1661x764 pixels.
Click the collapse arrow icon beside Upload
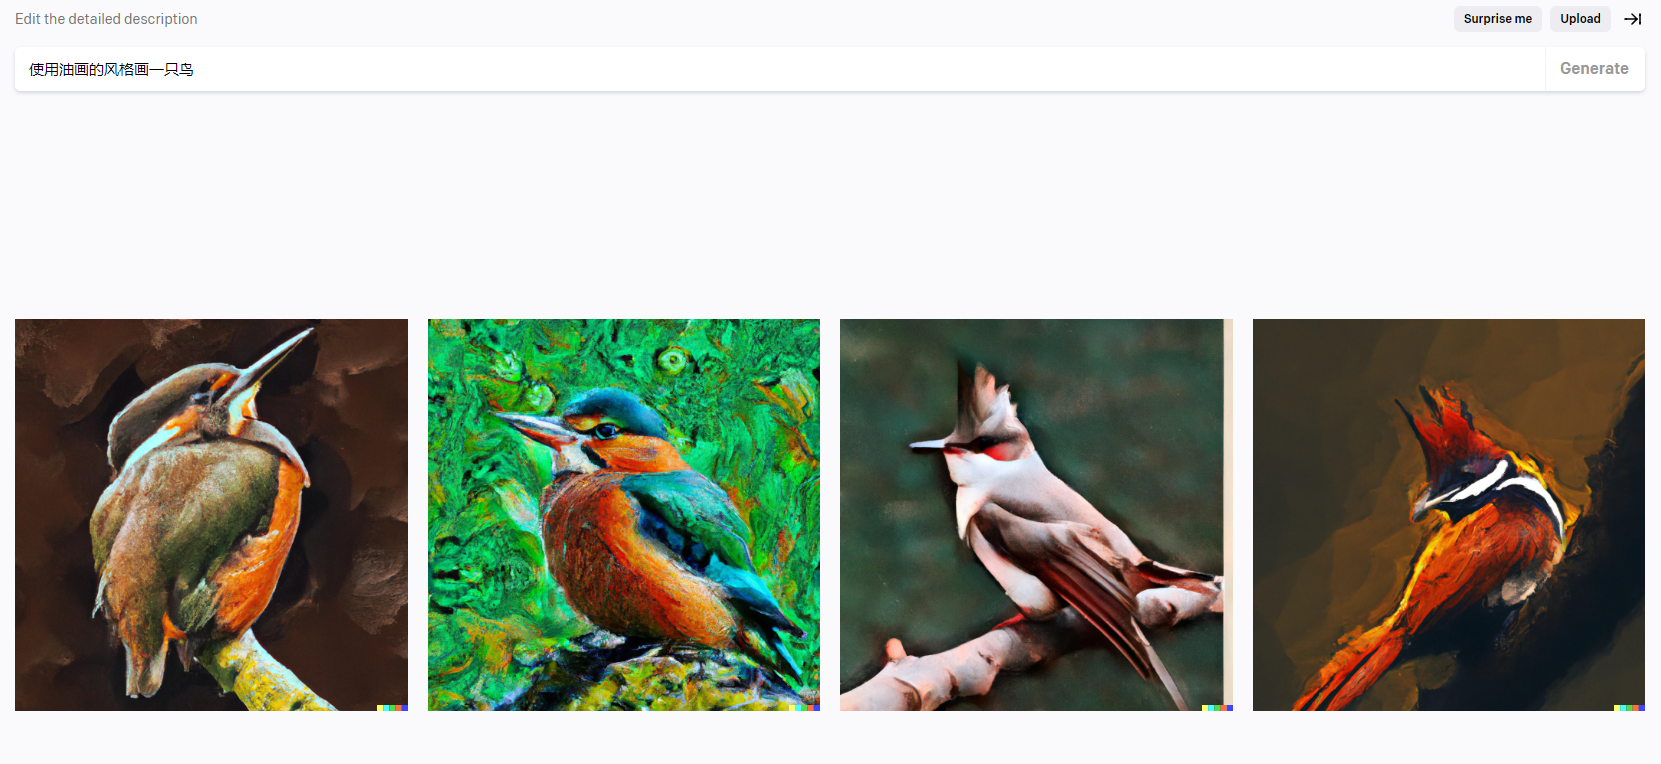(1632, 19)
